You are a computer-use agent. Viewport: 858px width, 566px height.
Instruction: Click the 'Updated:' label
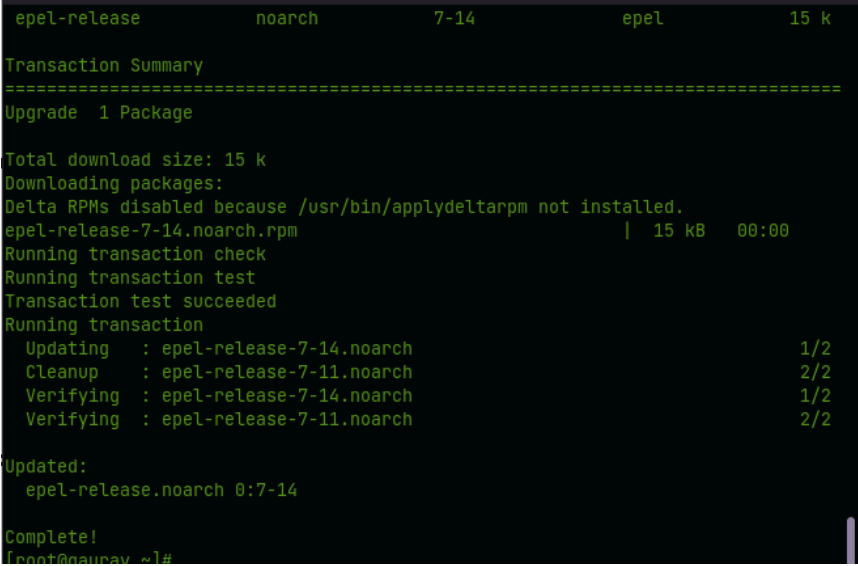[x=46, y=466]
